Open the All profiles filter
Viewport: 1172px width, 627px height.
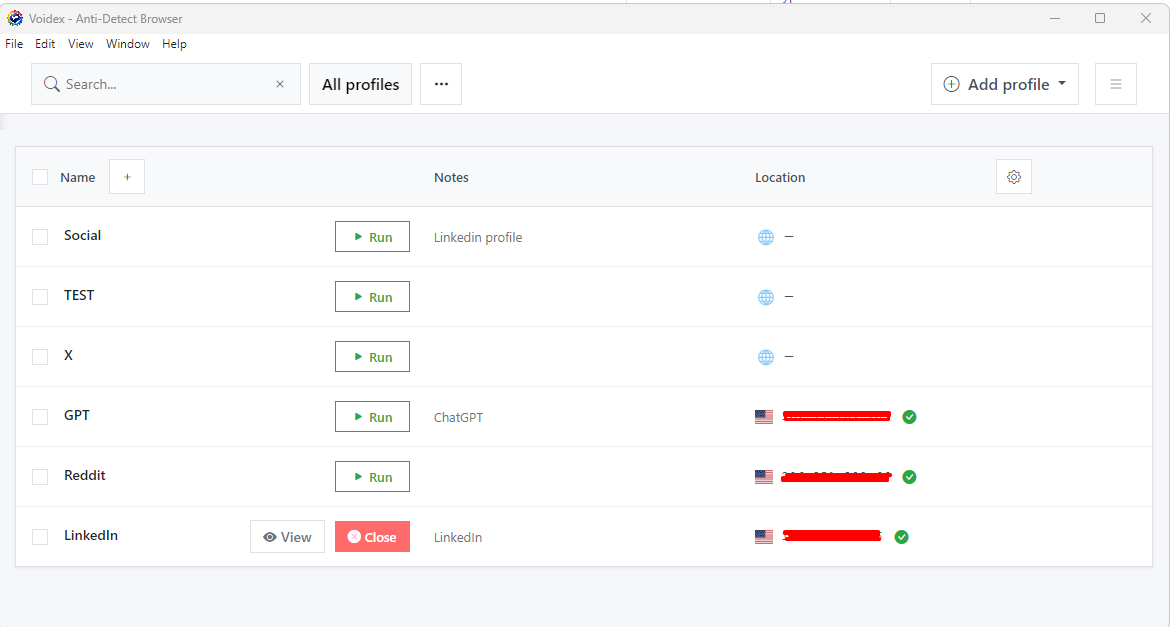[x=360, y=84]
